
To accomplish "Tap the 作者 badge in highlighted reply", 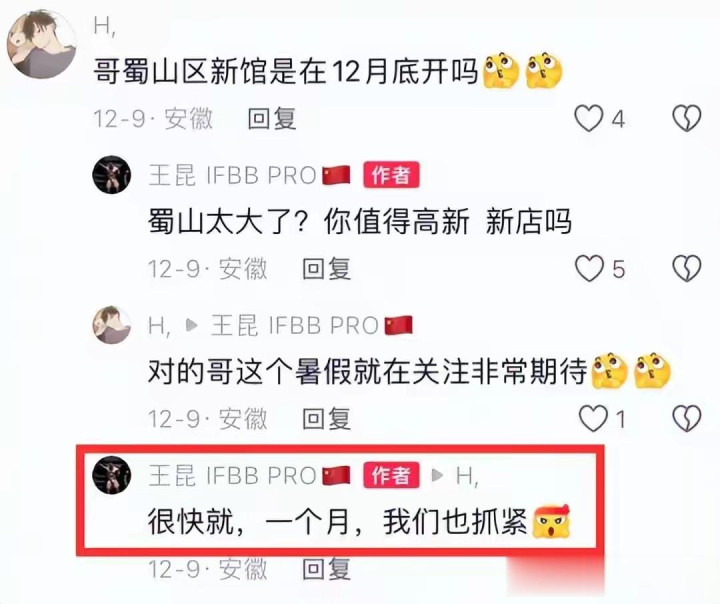I will tap(391, 475).
